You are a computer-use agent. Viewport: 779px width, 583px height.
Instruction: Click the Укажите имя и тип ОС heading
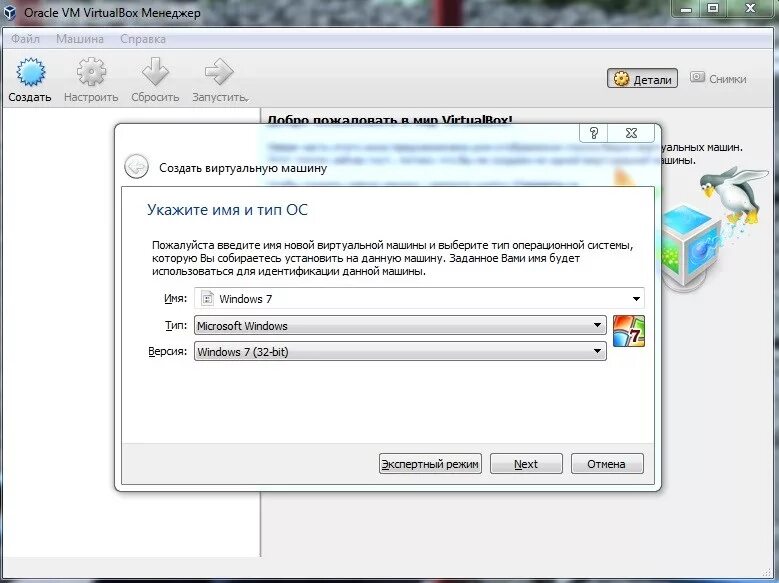[227, 210]
